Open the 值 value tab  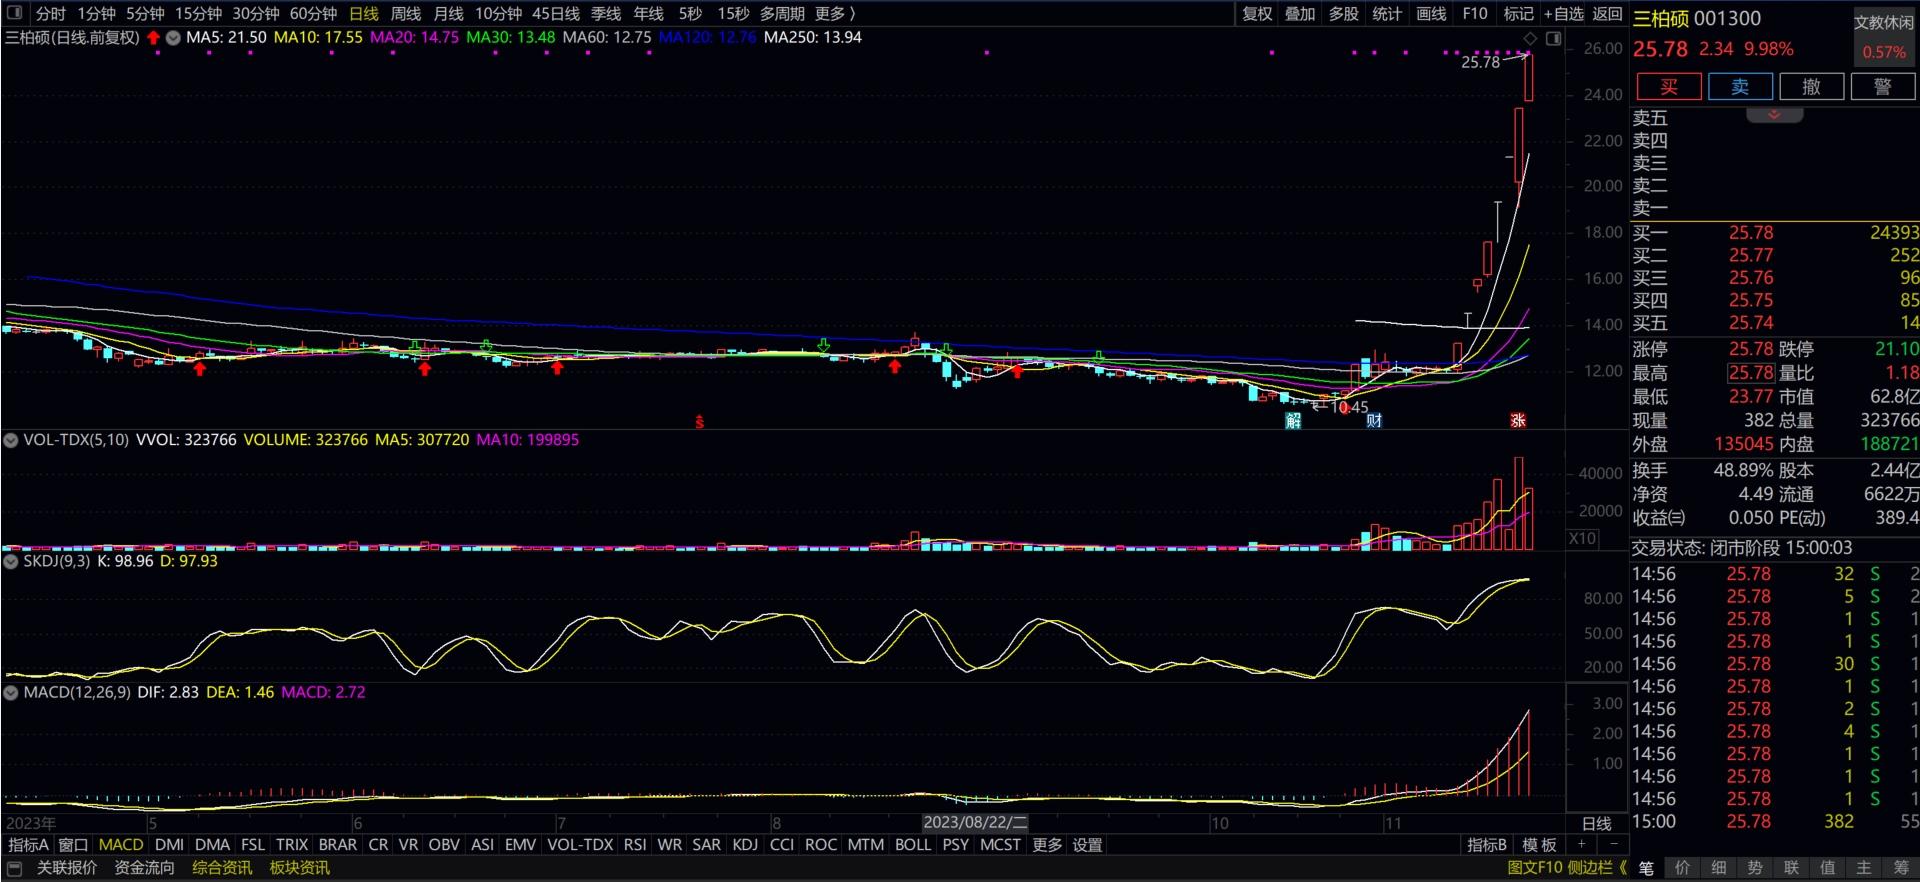(1828, 868)
